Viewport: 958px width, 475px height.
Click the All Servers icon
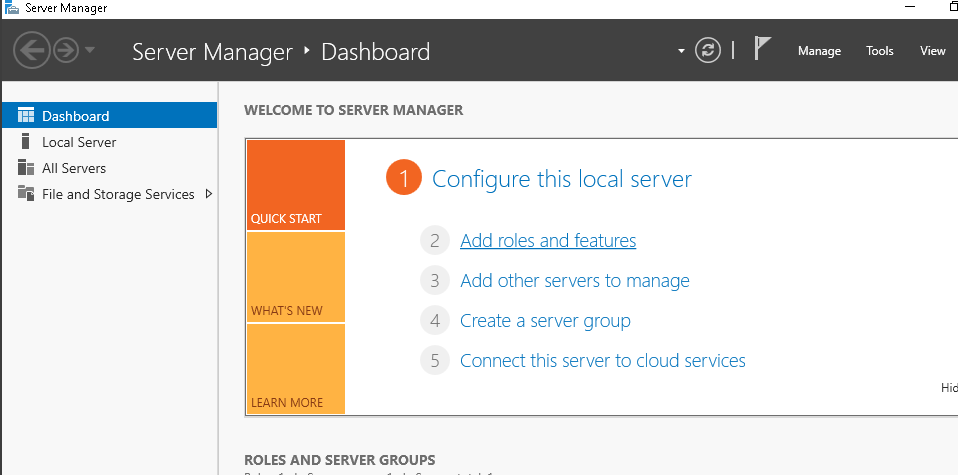pyautogui.click(x=26, y=168)
